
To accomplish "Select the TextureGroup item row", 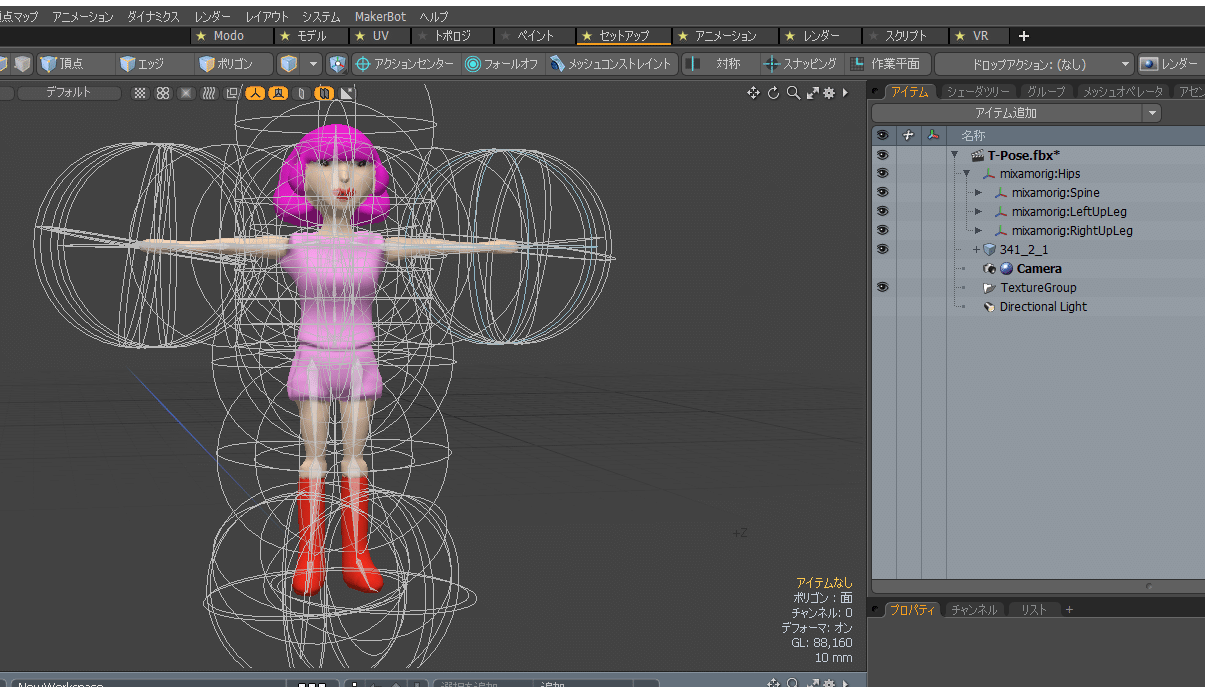I will point(1038,288).
